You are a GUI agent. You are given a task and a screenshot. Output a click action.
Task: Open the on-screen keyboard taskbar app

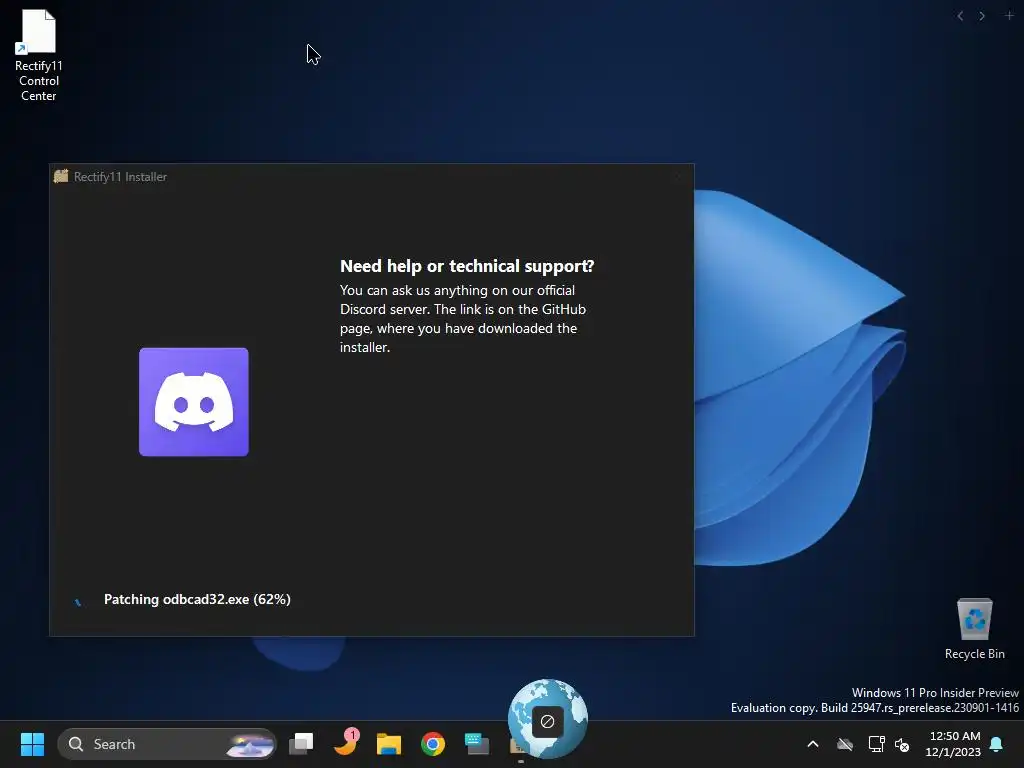pos(477,744)
